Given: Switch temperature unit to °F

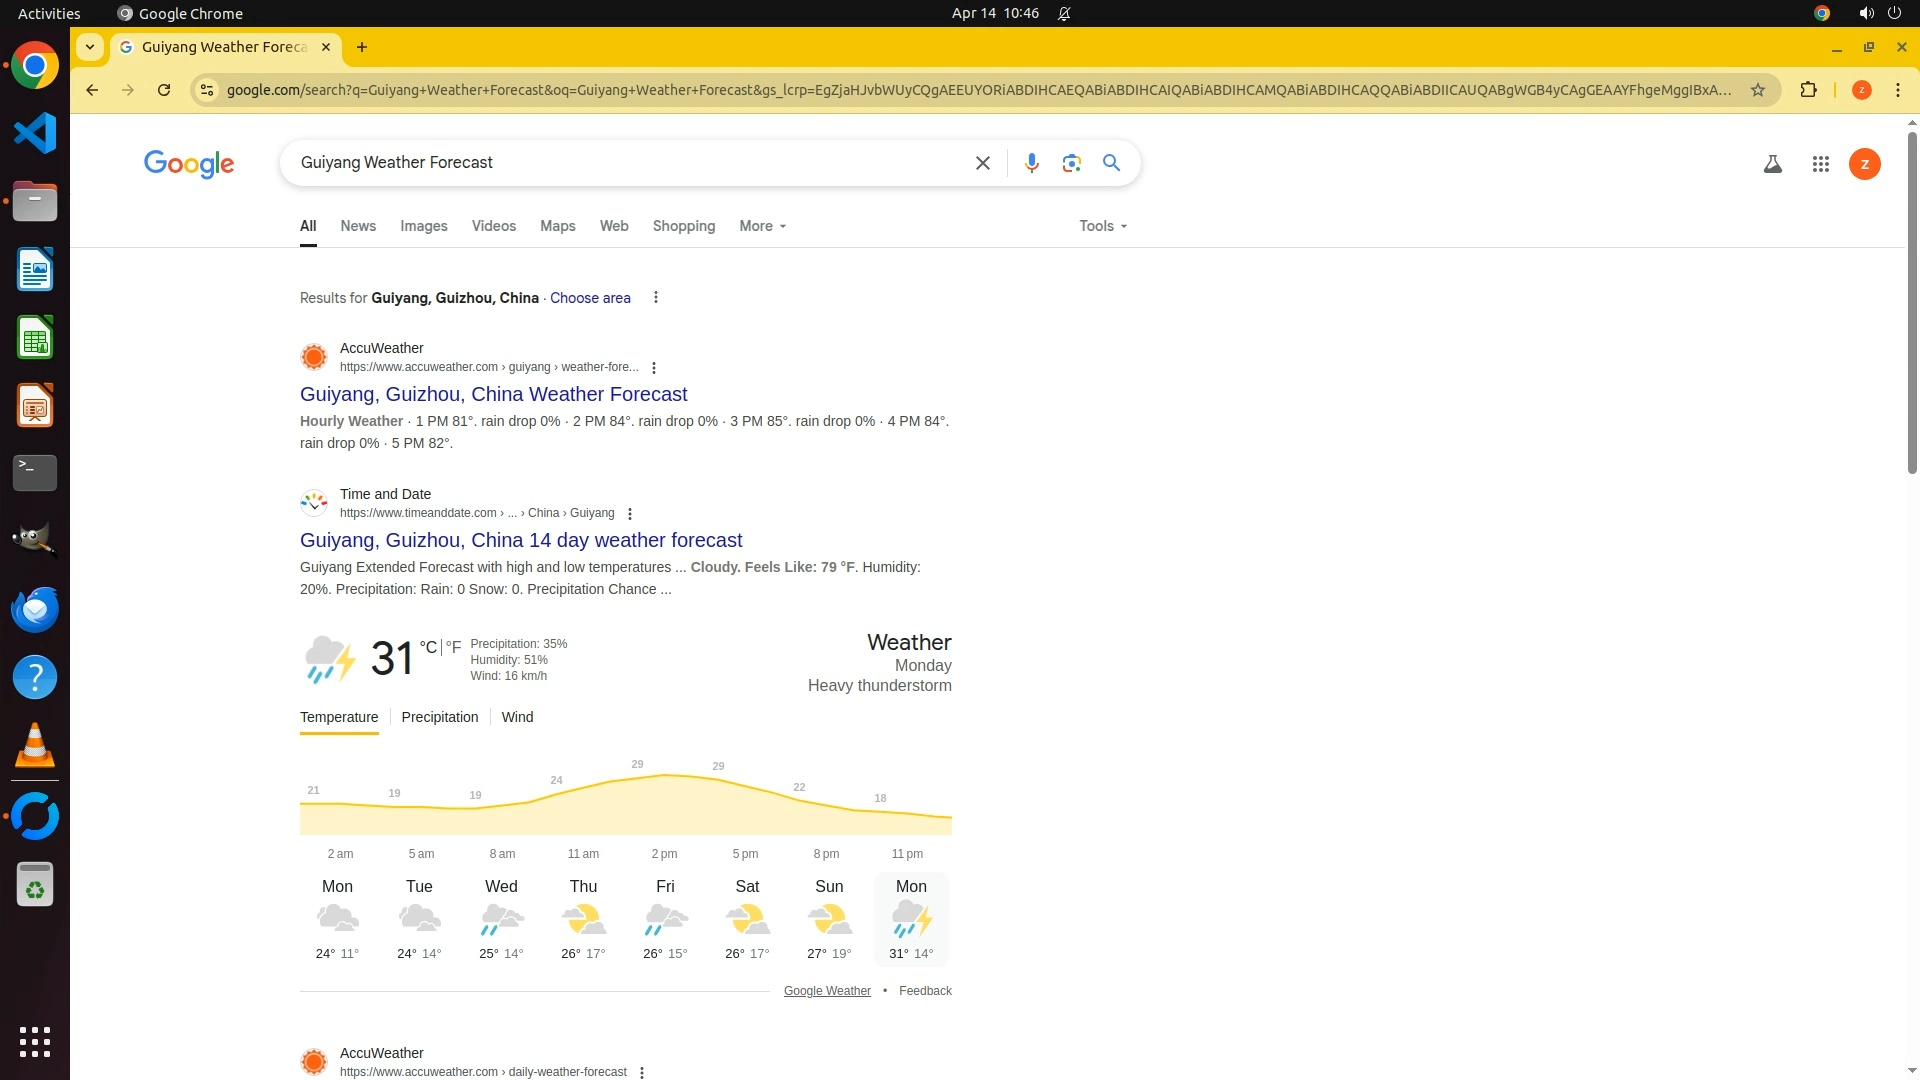Looking at the screenshot, I should 454,647.
